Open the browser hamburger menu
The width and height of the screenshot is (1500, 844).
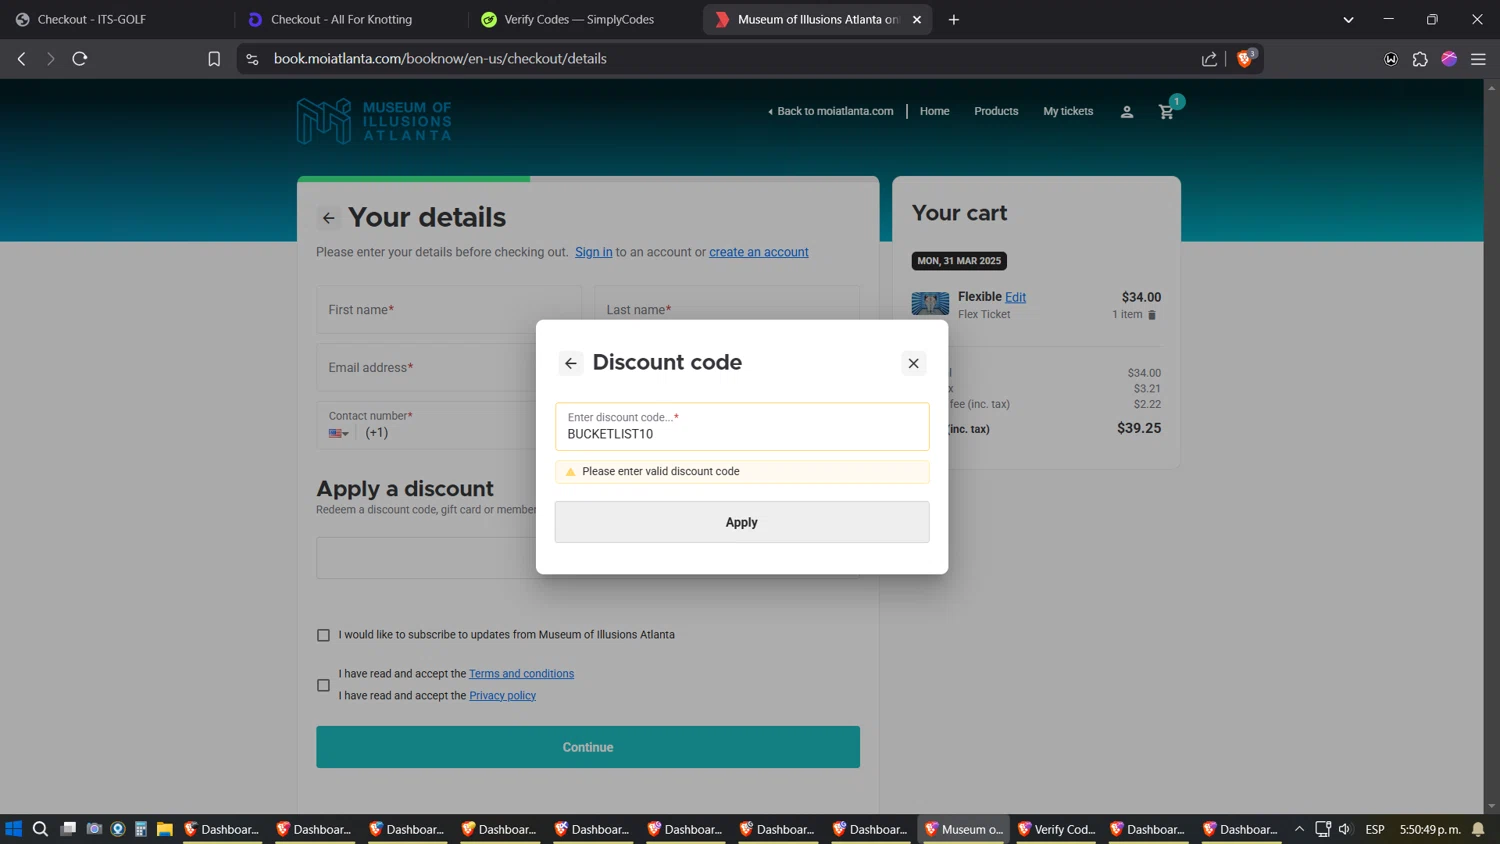click(1478, 59)
